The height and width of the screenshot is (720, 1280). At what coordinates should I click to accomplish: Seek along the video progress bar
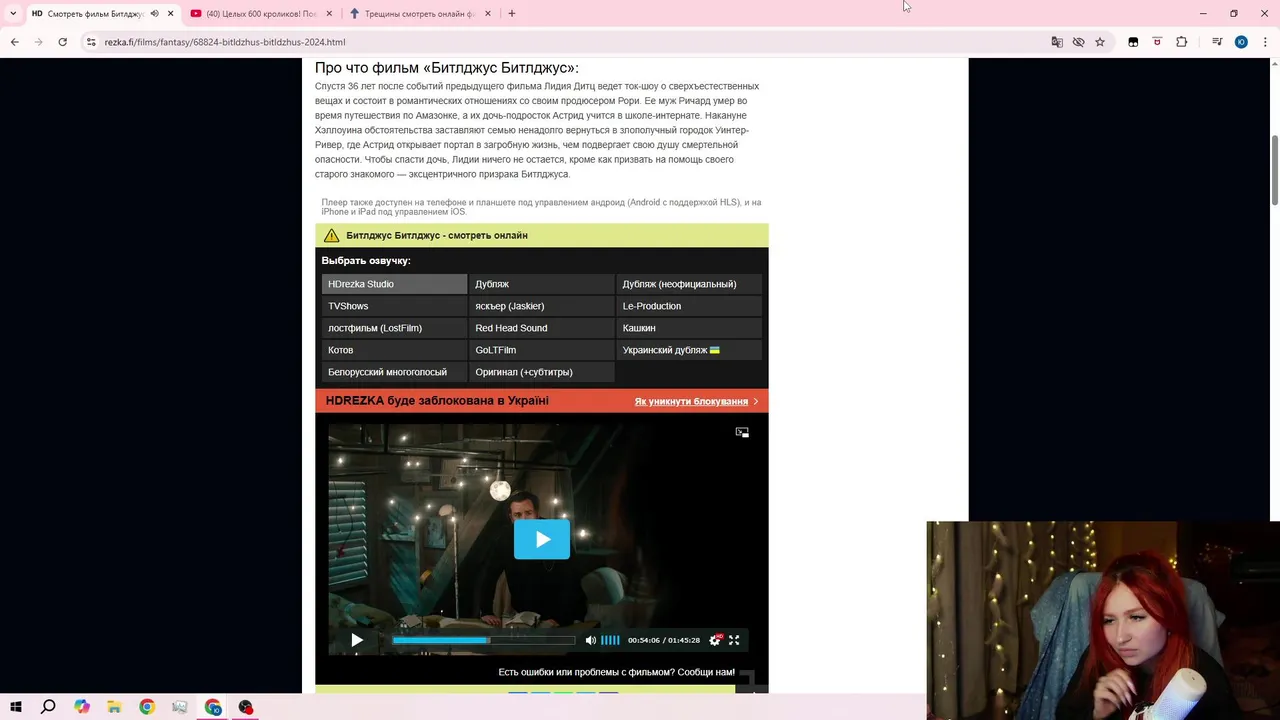coord(484,640)
